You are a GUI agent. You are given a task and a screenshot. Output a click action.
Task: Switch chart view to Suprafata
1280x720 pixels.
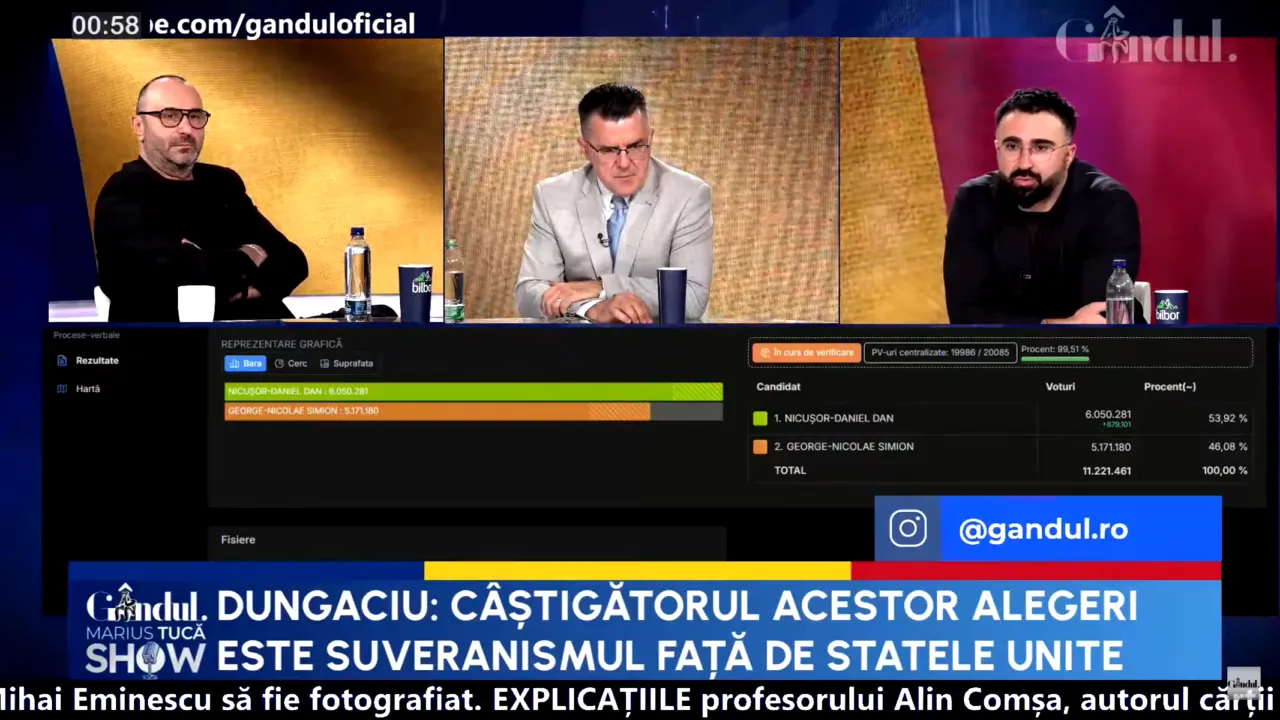click(x=347, y=364)
